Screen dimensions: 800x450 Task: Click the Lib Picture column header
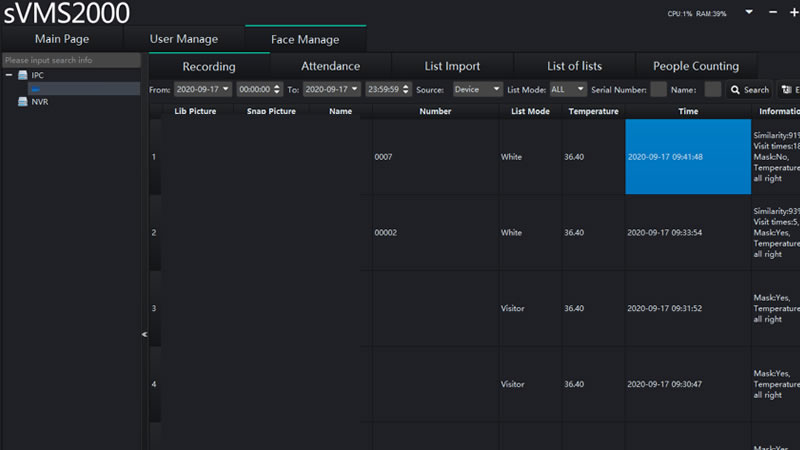(195, 111)
